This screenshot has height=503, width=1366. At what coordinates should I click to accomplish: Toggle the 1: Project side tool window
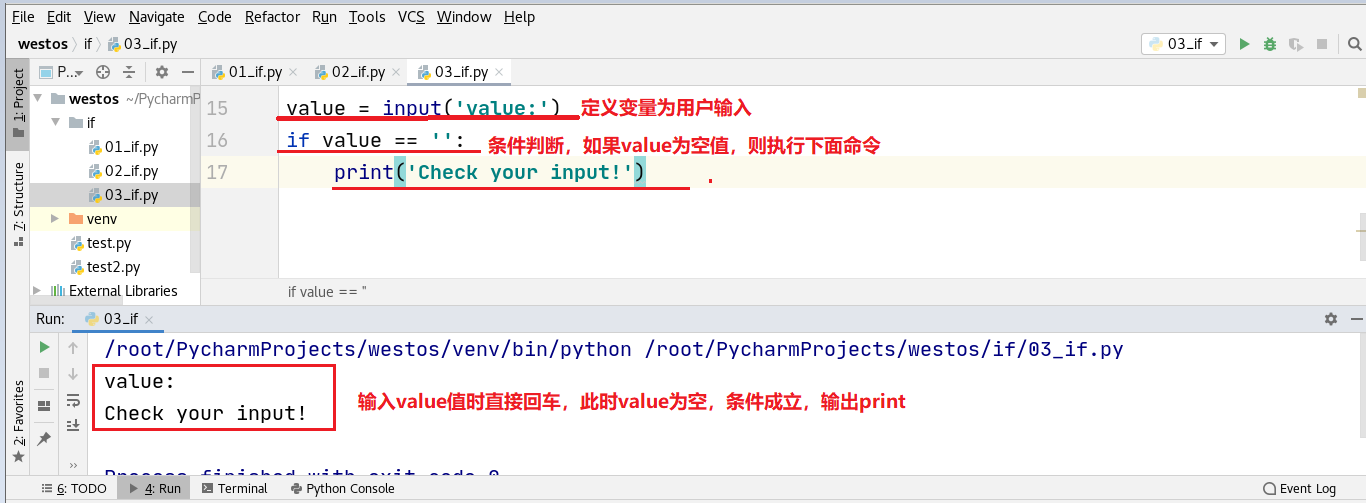(x=17, y=103)
